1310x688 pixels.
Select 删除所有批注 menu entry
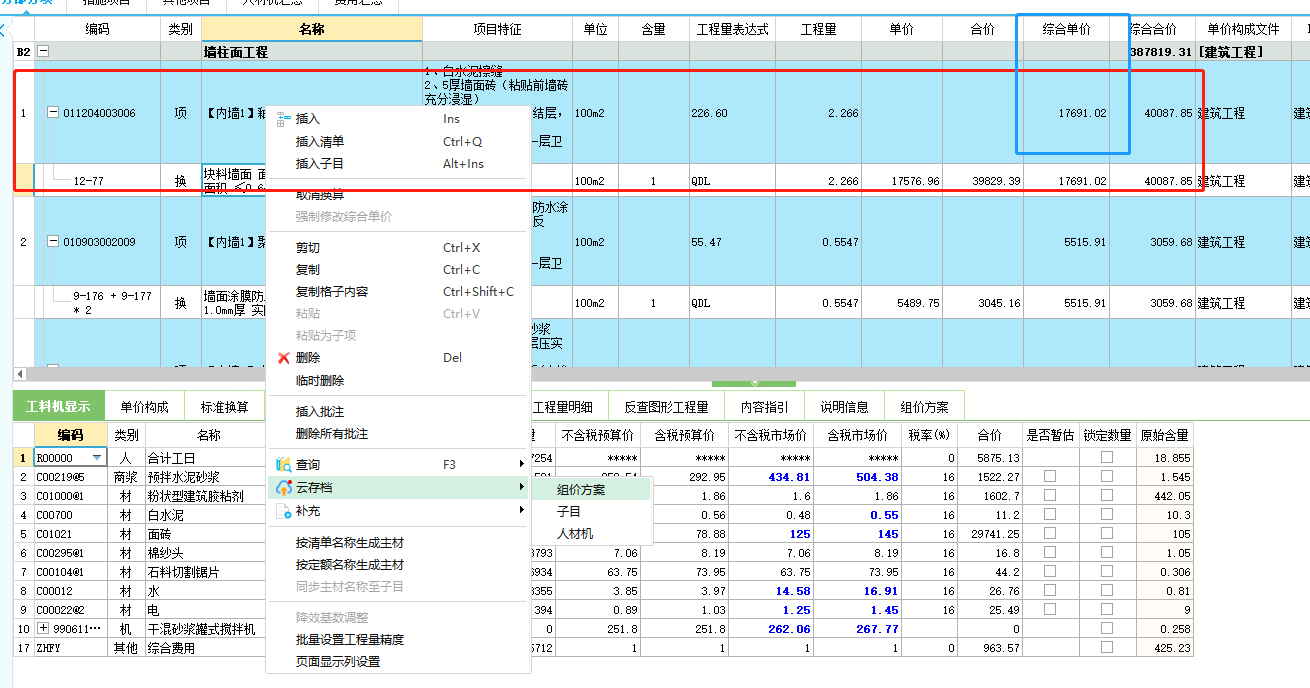coord(397,434)
